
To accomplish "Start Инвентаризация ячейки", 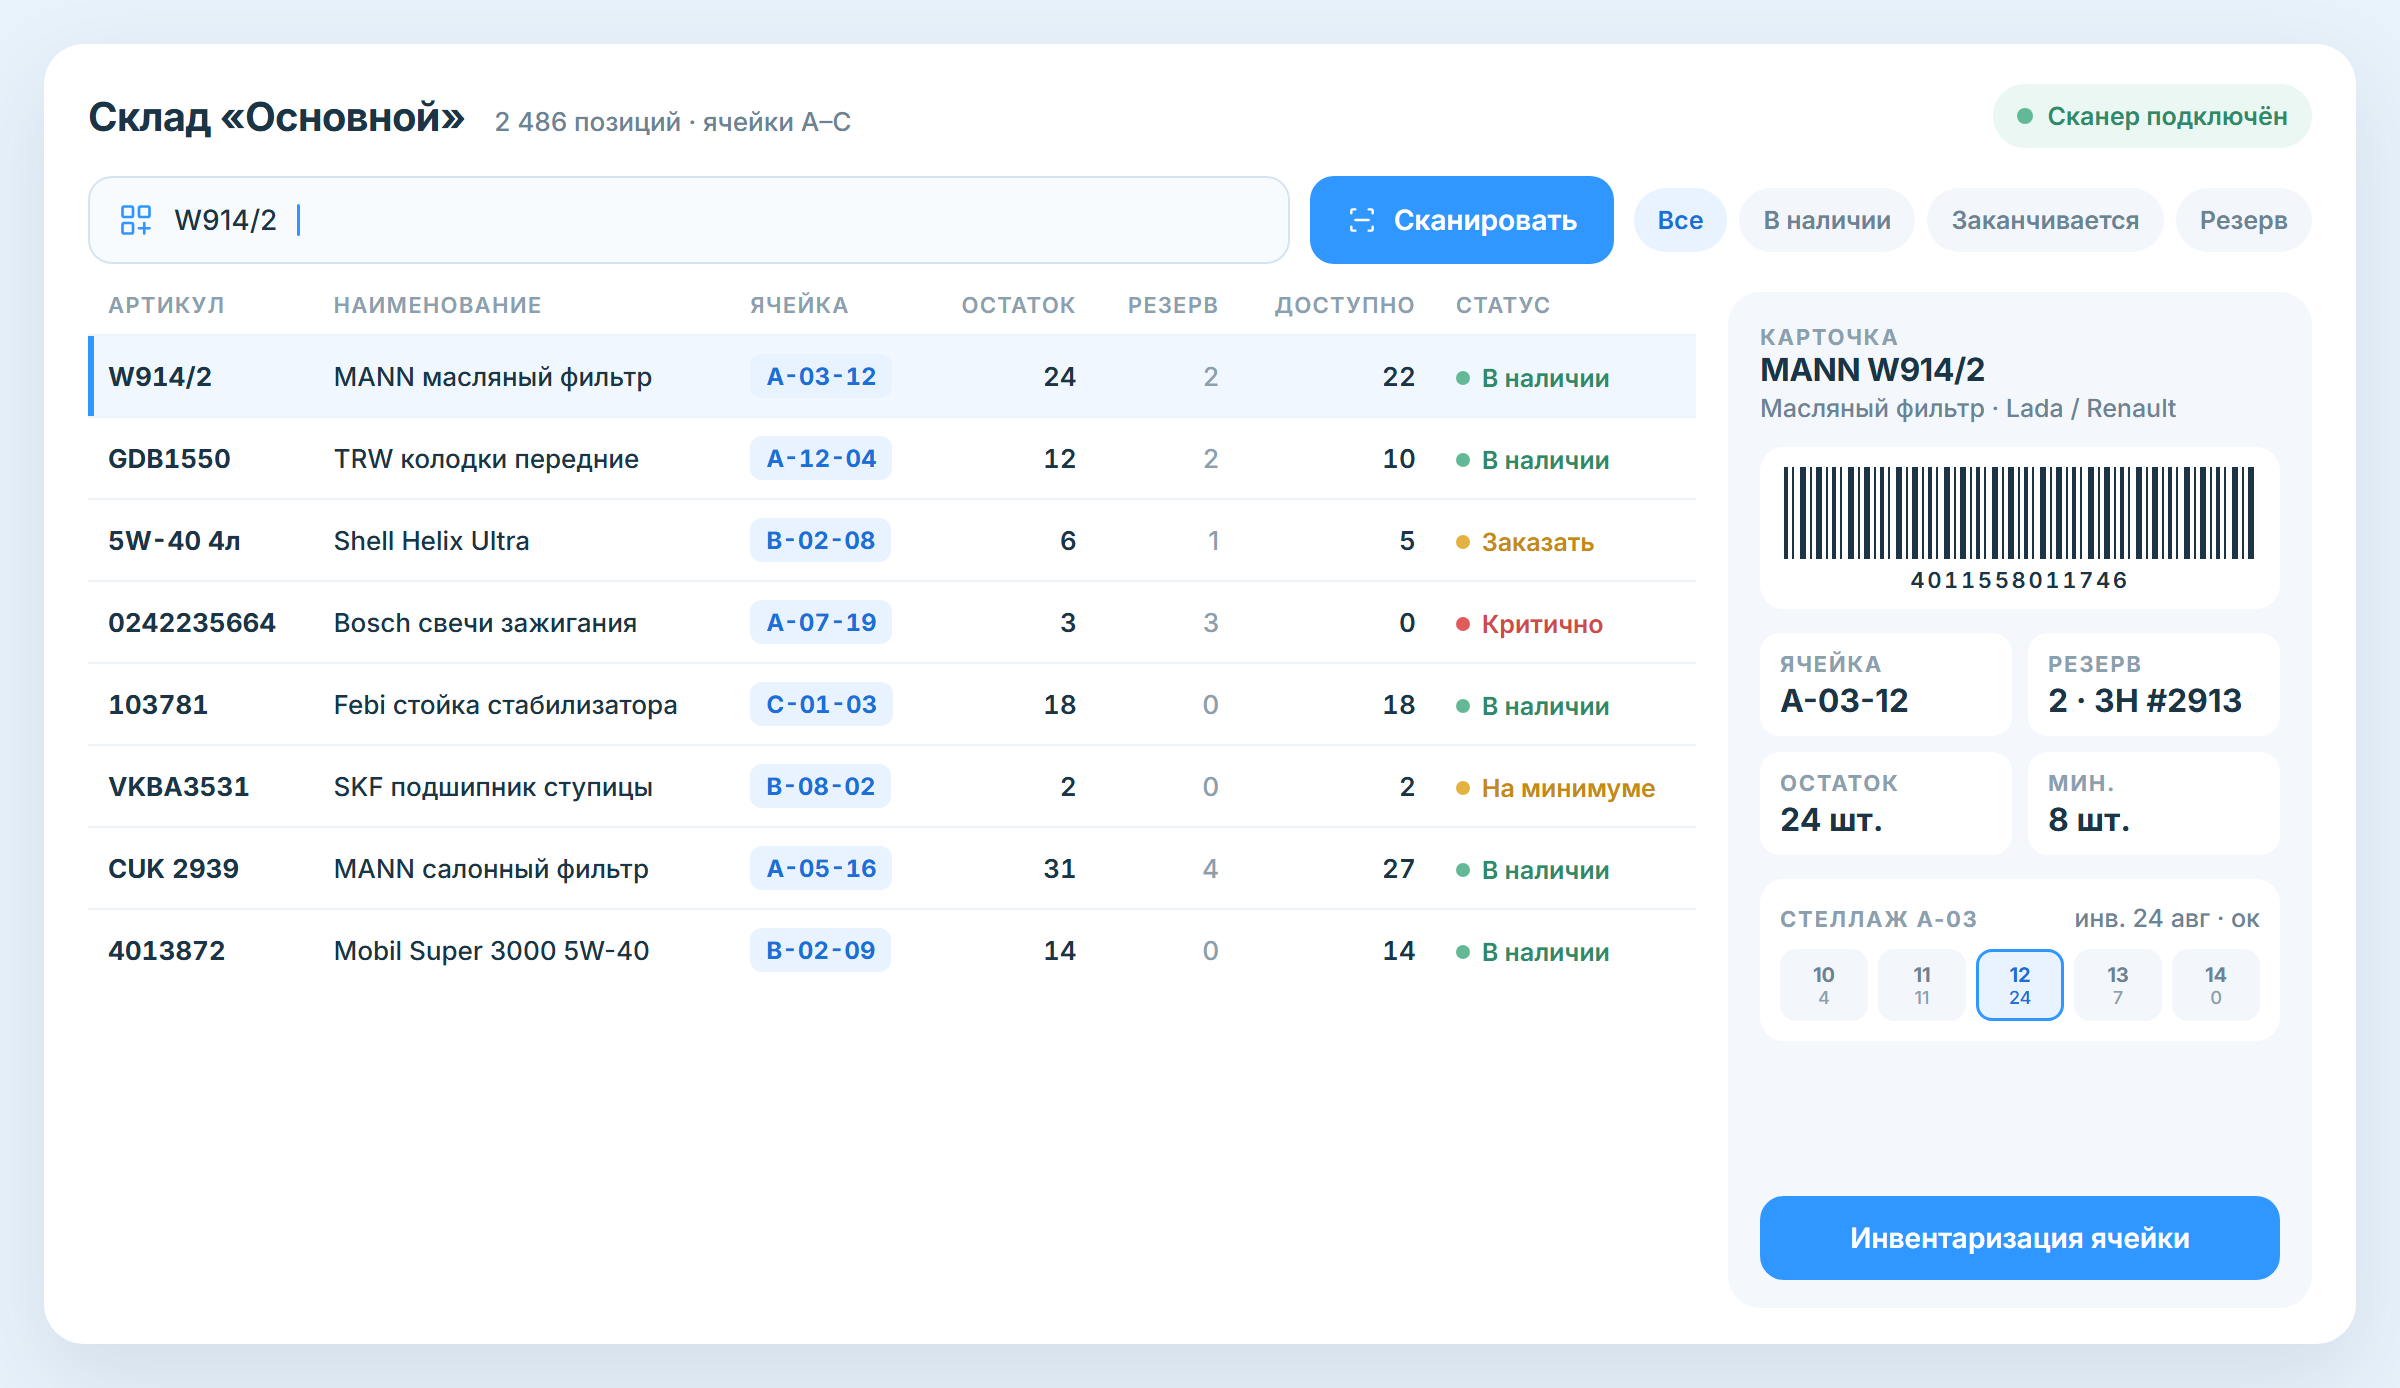I will (x=2019, y=1238).
